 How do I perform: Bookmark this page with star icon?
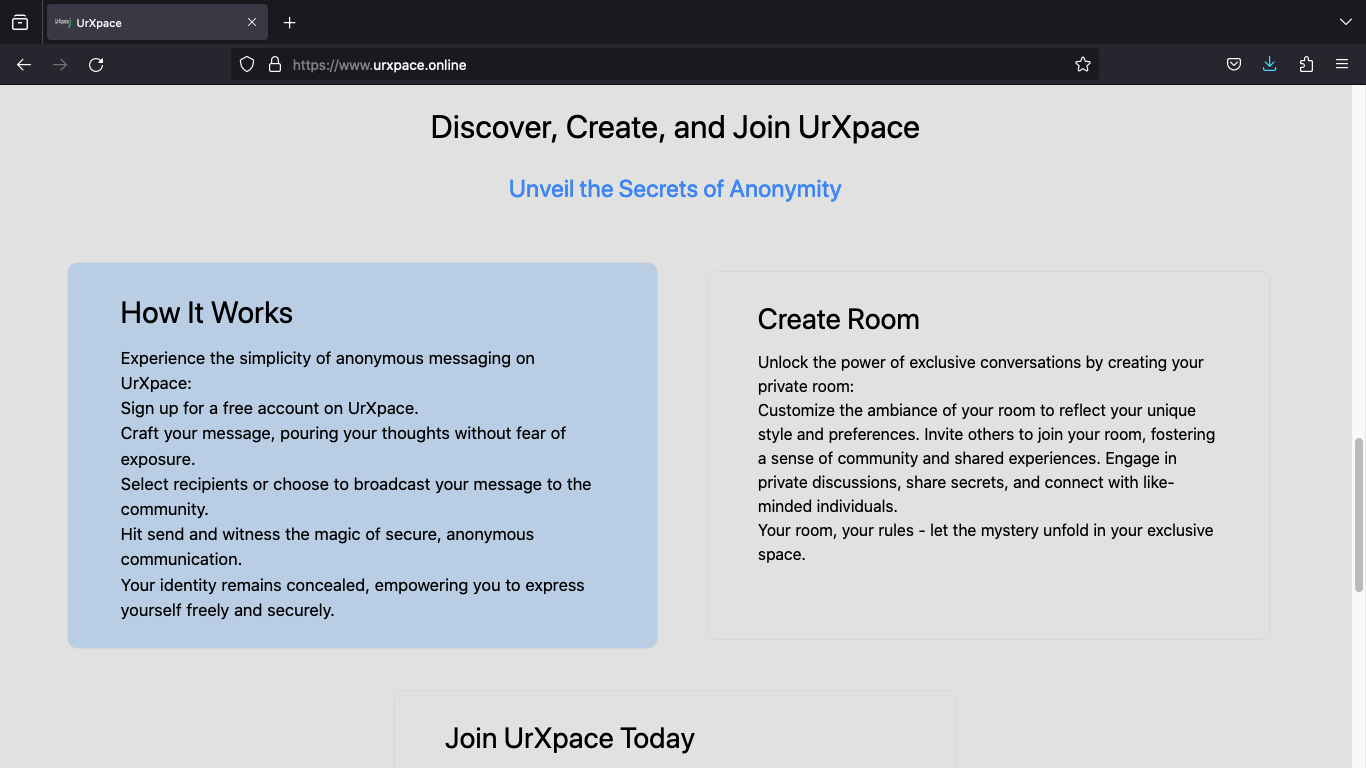tap(1083, 65)
